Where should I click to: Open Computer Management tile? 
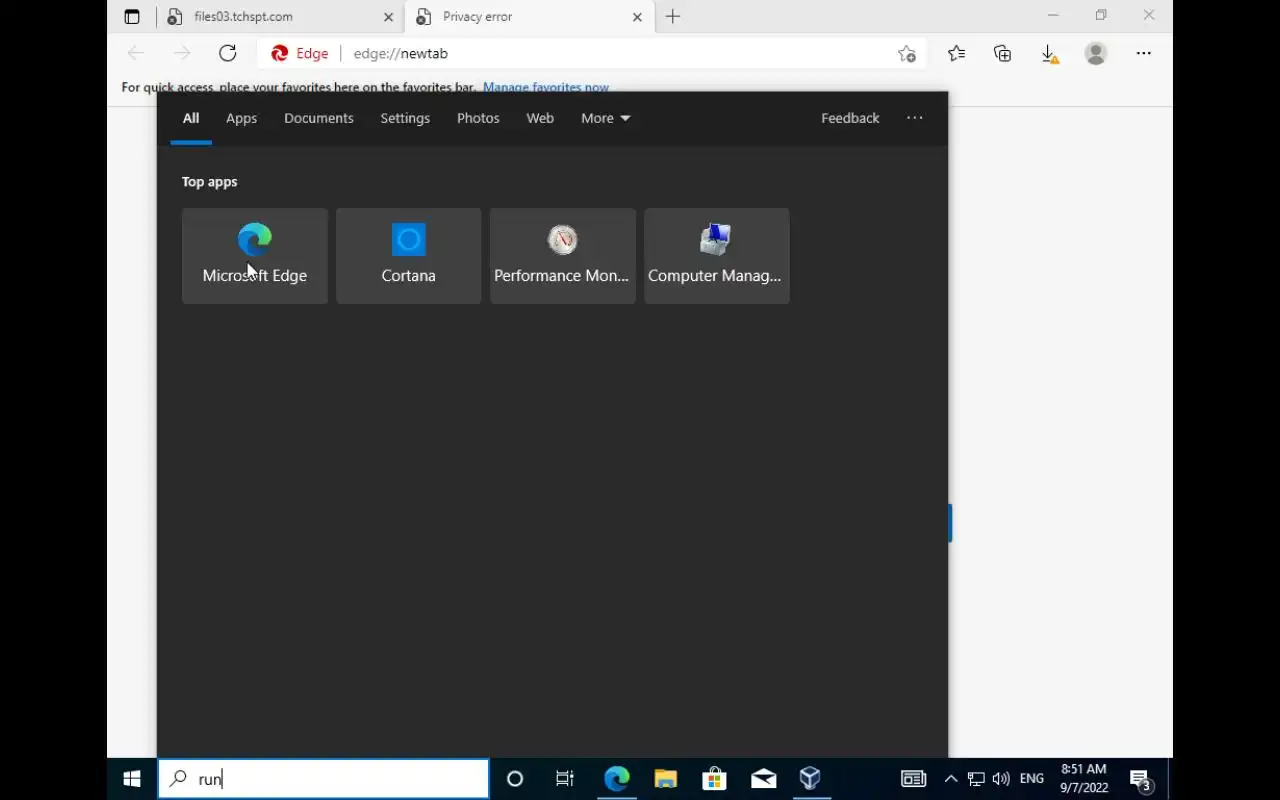click(x=716, y=256)
